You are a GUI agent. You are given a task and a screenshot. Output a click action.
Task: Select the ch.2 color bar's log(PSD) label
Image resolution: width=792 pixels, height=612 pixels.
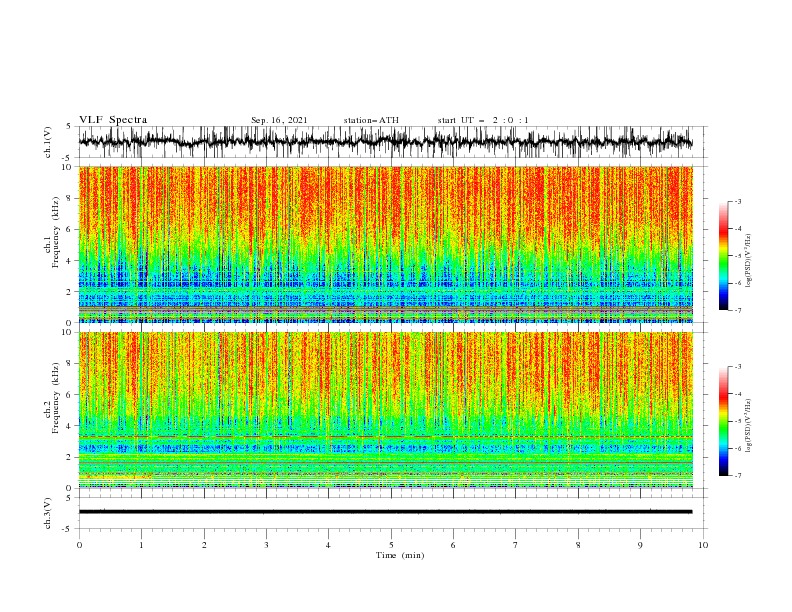(x=749, y=426)
